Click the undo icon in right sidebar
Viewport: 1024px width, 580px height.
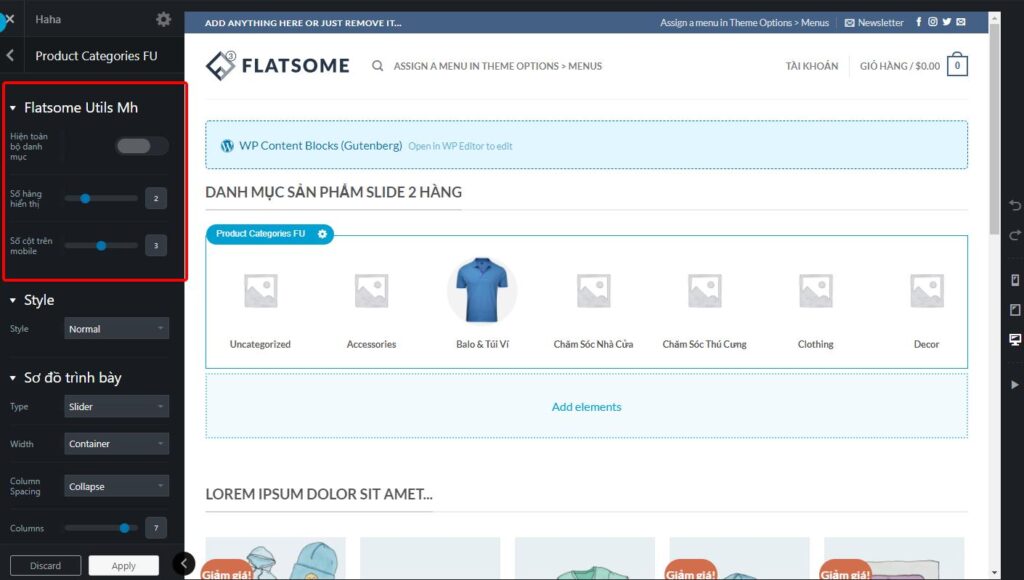(x=1015, y=205)
